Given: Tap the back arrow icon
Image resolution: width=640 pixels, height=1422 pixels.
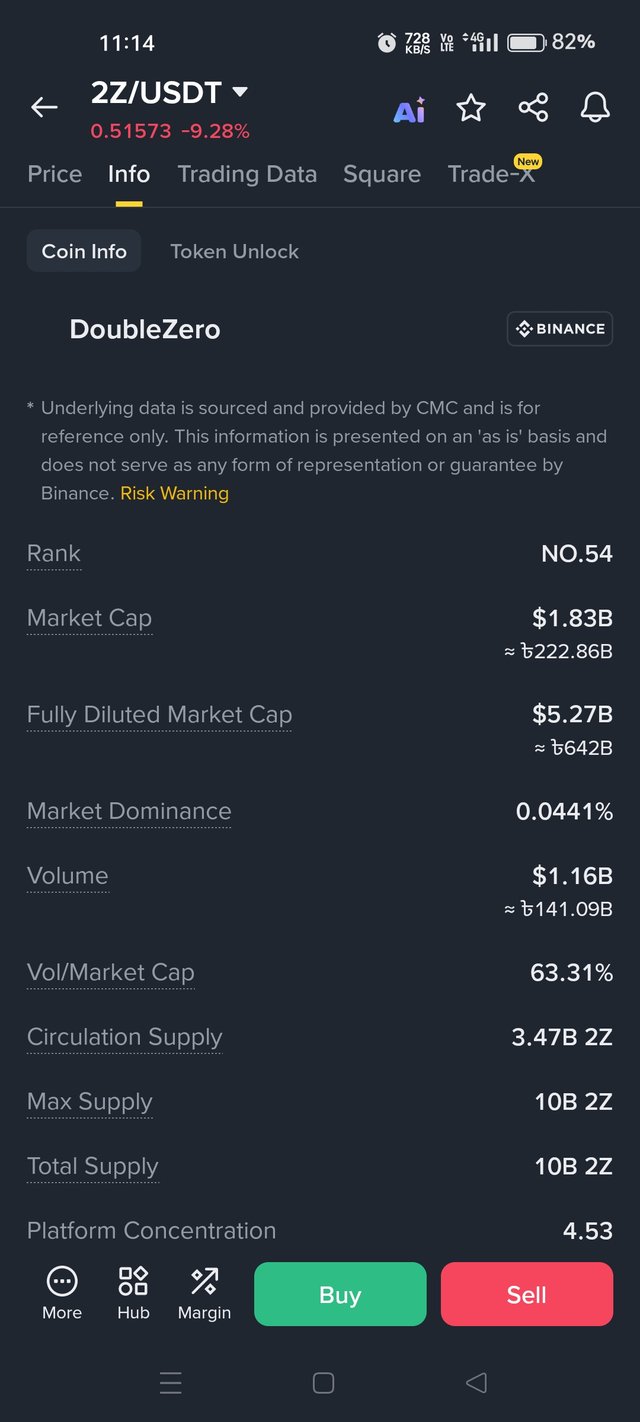Looking at the screenshot, I should point(44,108).
